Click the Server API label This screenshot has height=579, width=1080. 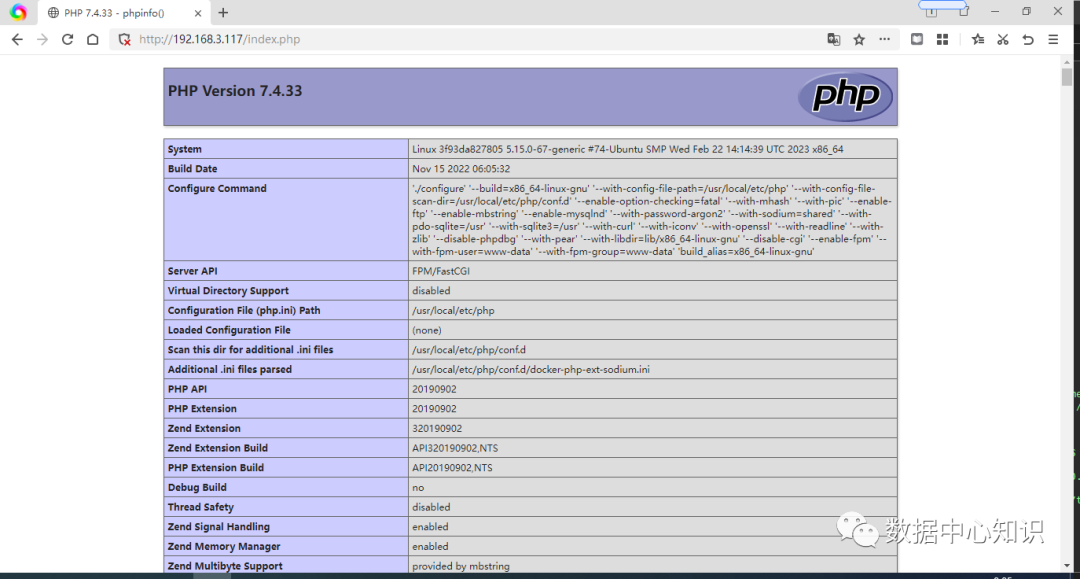tap(192, 271)
